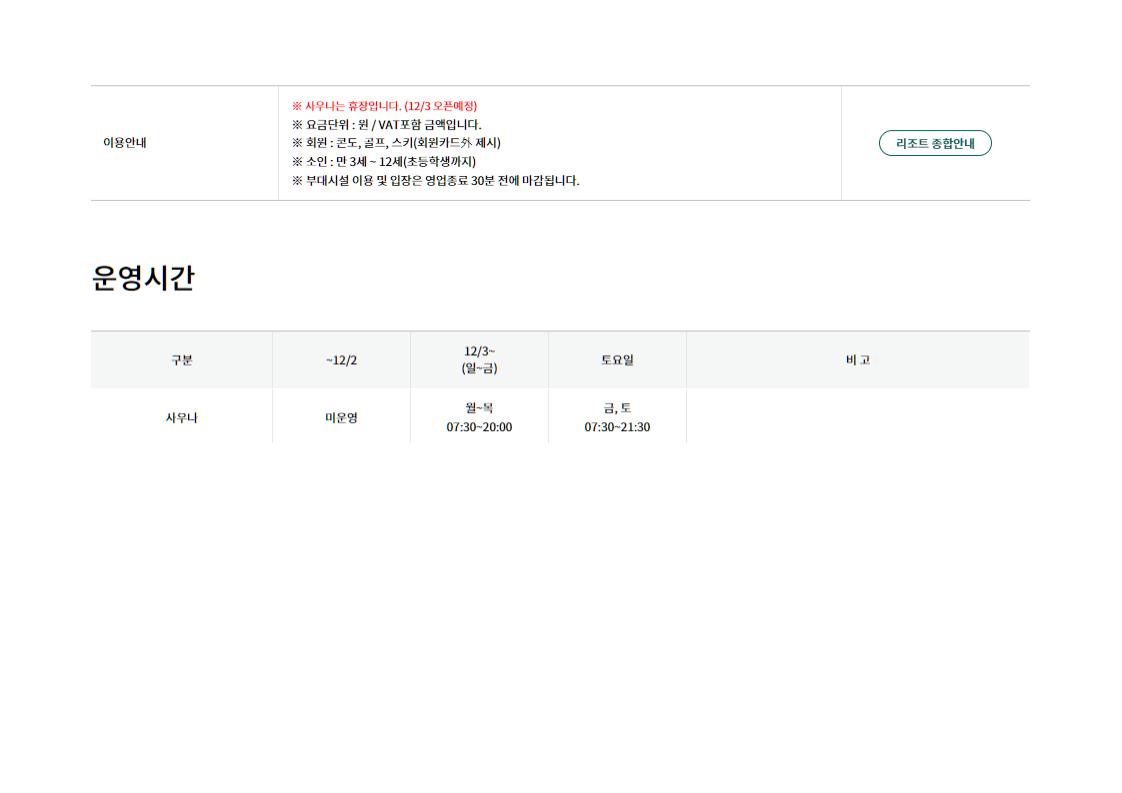1122x793 pixels.
Task: Select the ~12/2 column header
Action: point(341,360)
